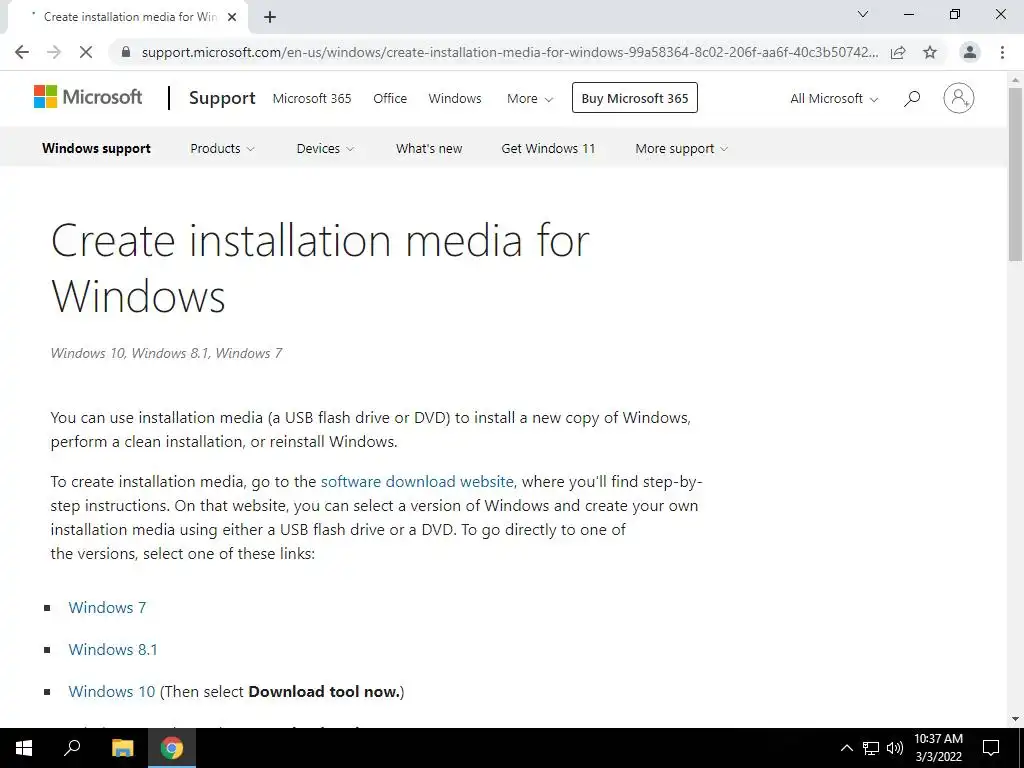Expand the All Microsoft dropdown

834,99
